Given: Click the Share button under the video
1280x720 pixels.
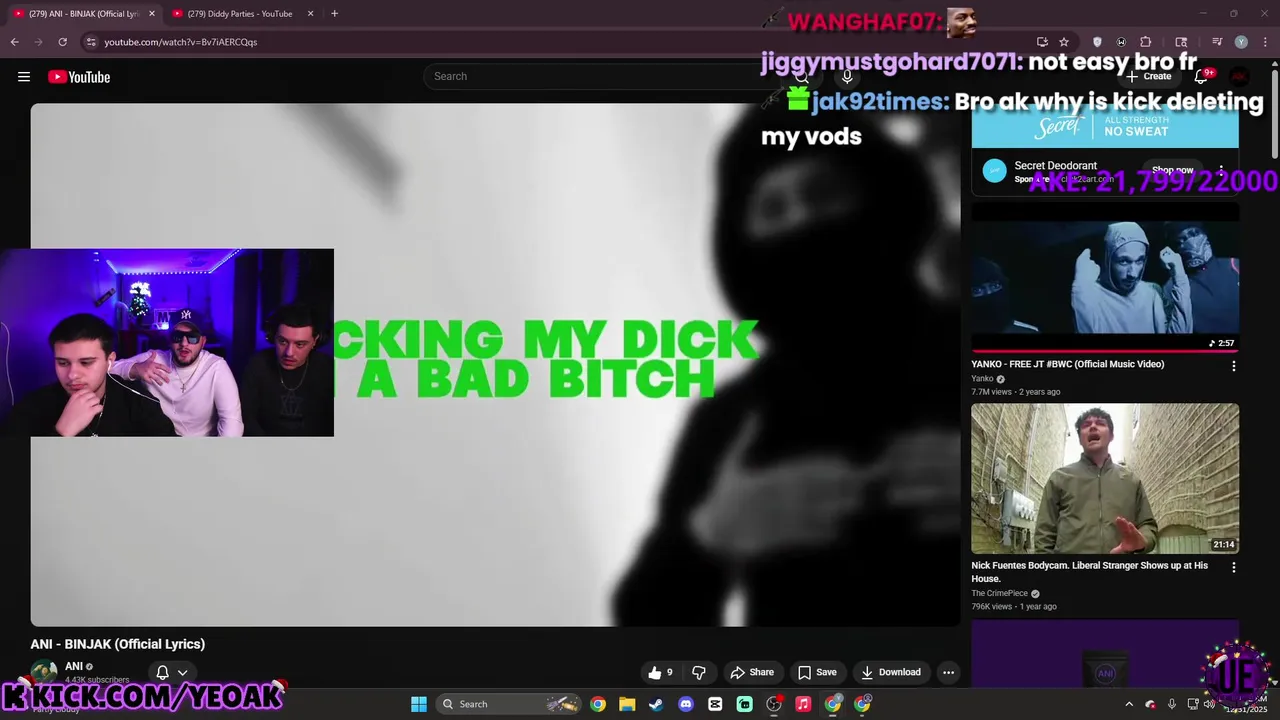Looking at the screenshot, I should pos(752,672).
